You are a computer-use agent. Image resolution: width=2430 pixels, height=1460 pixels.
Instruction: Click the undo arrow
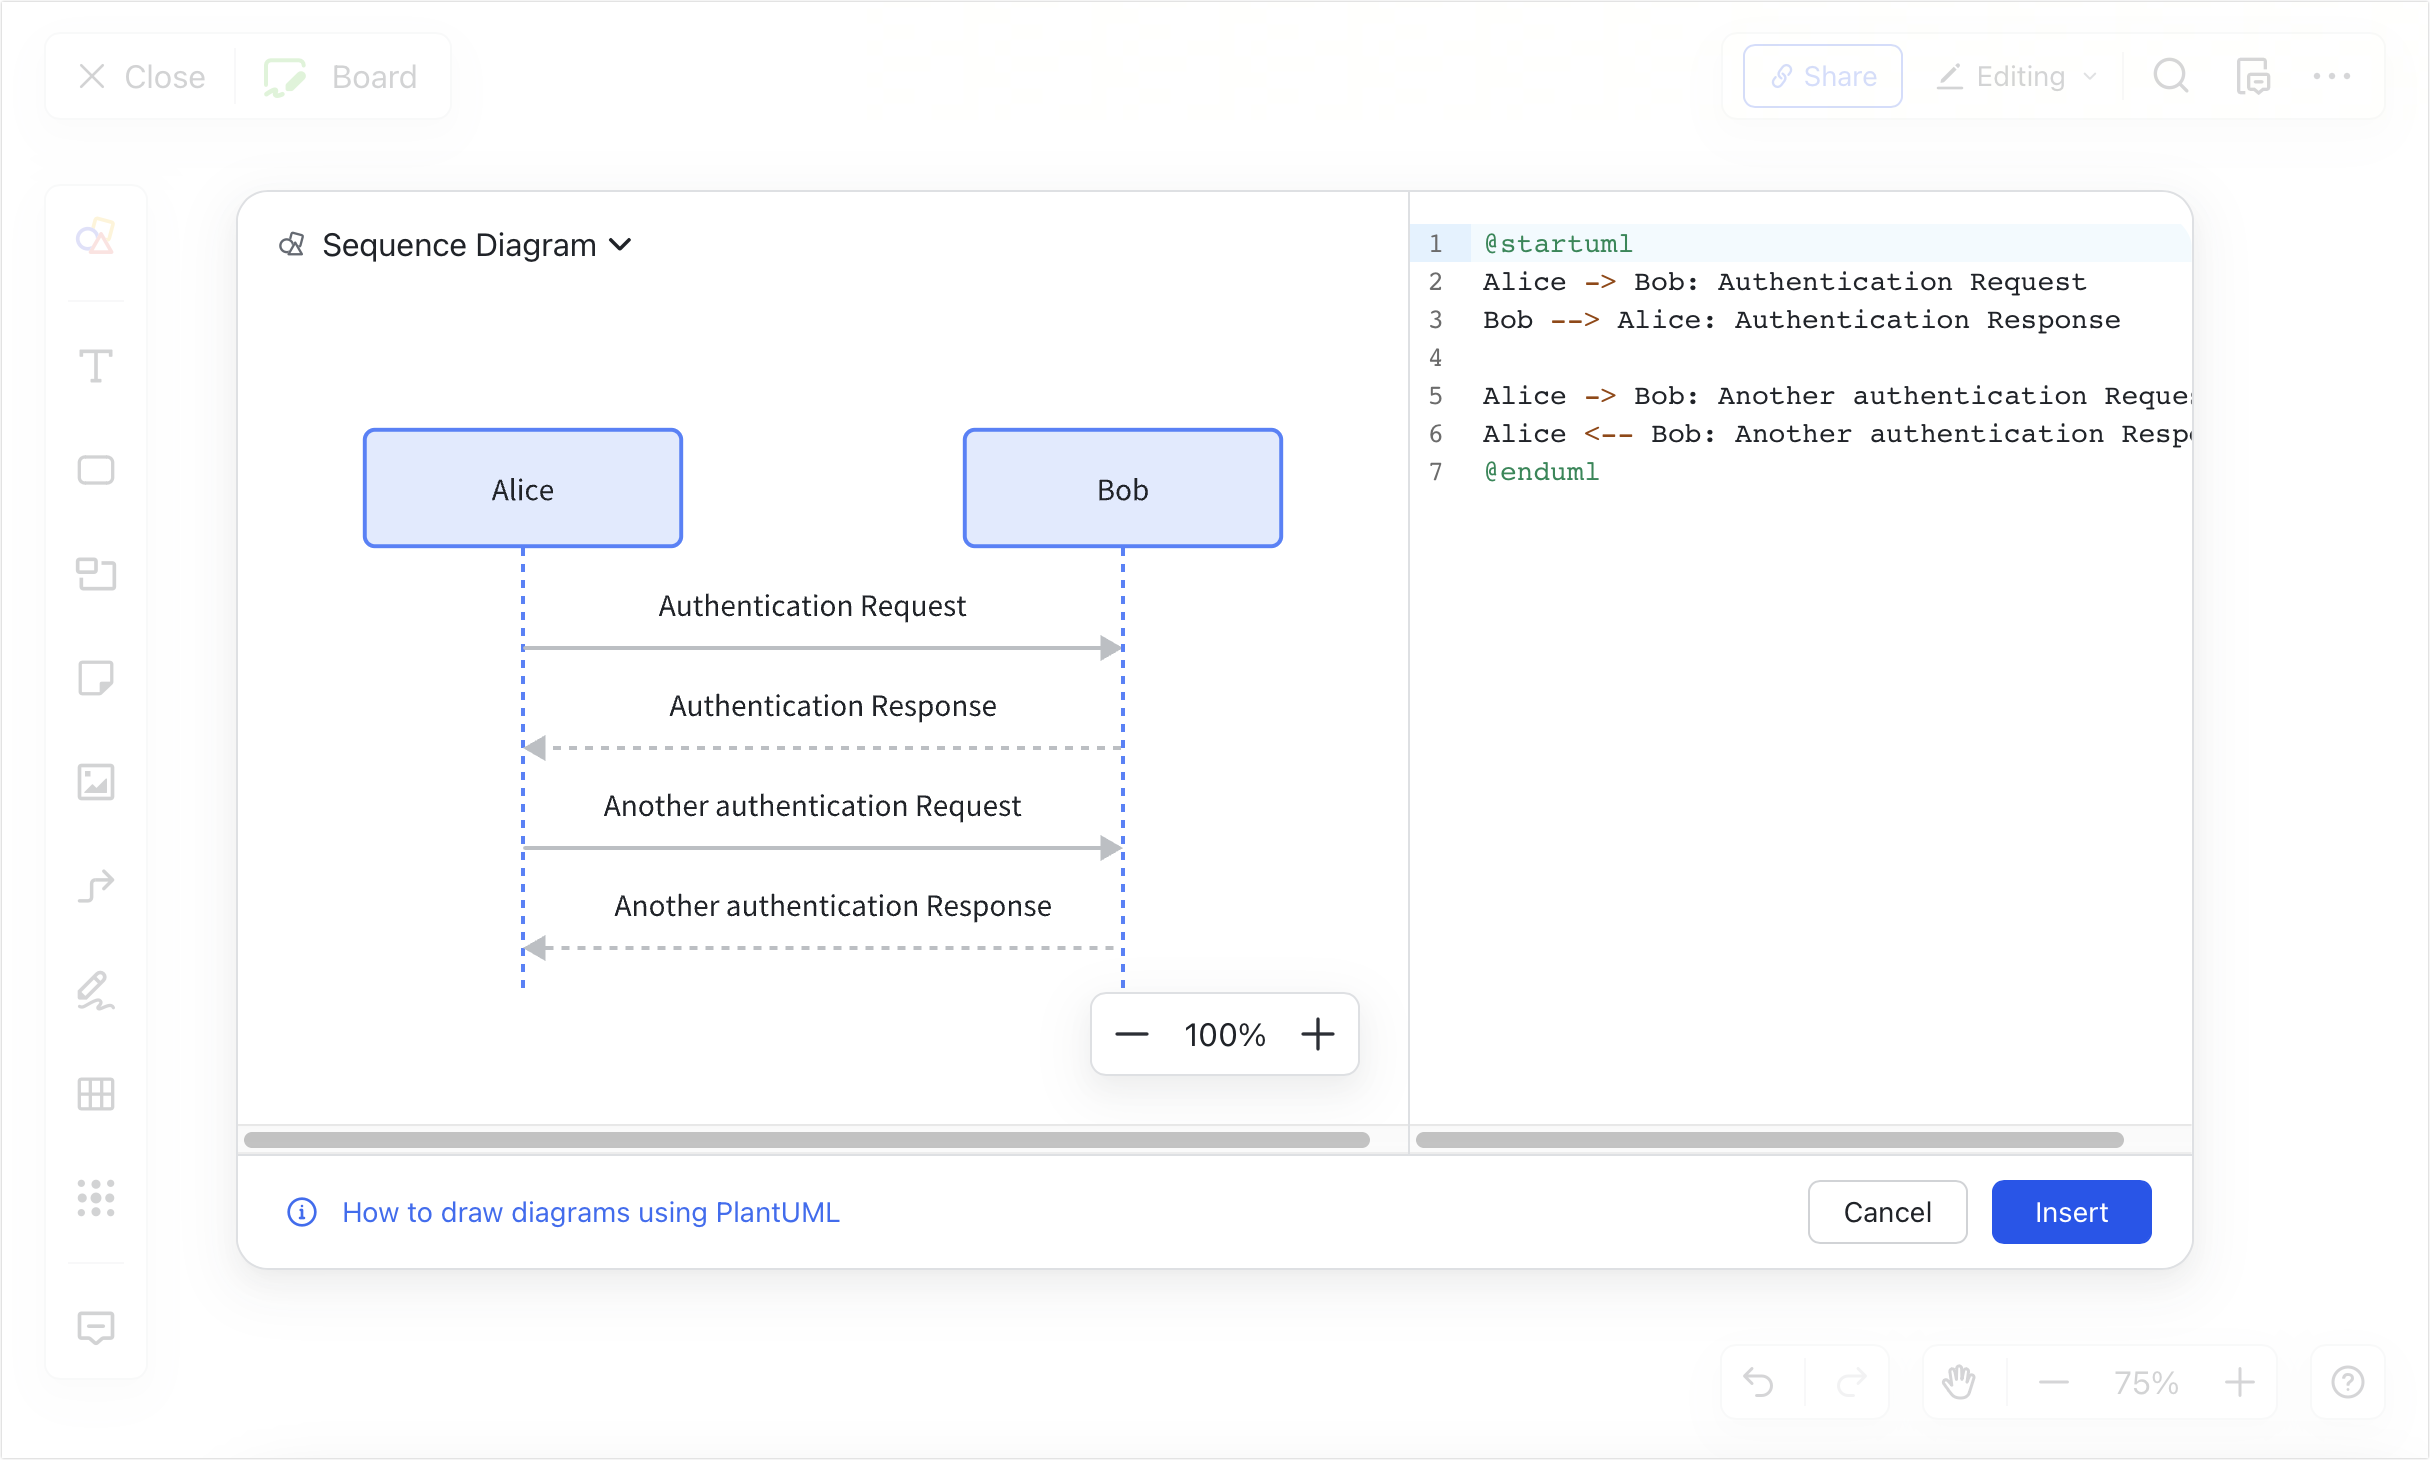click(x=1758, y=1383)
